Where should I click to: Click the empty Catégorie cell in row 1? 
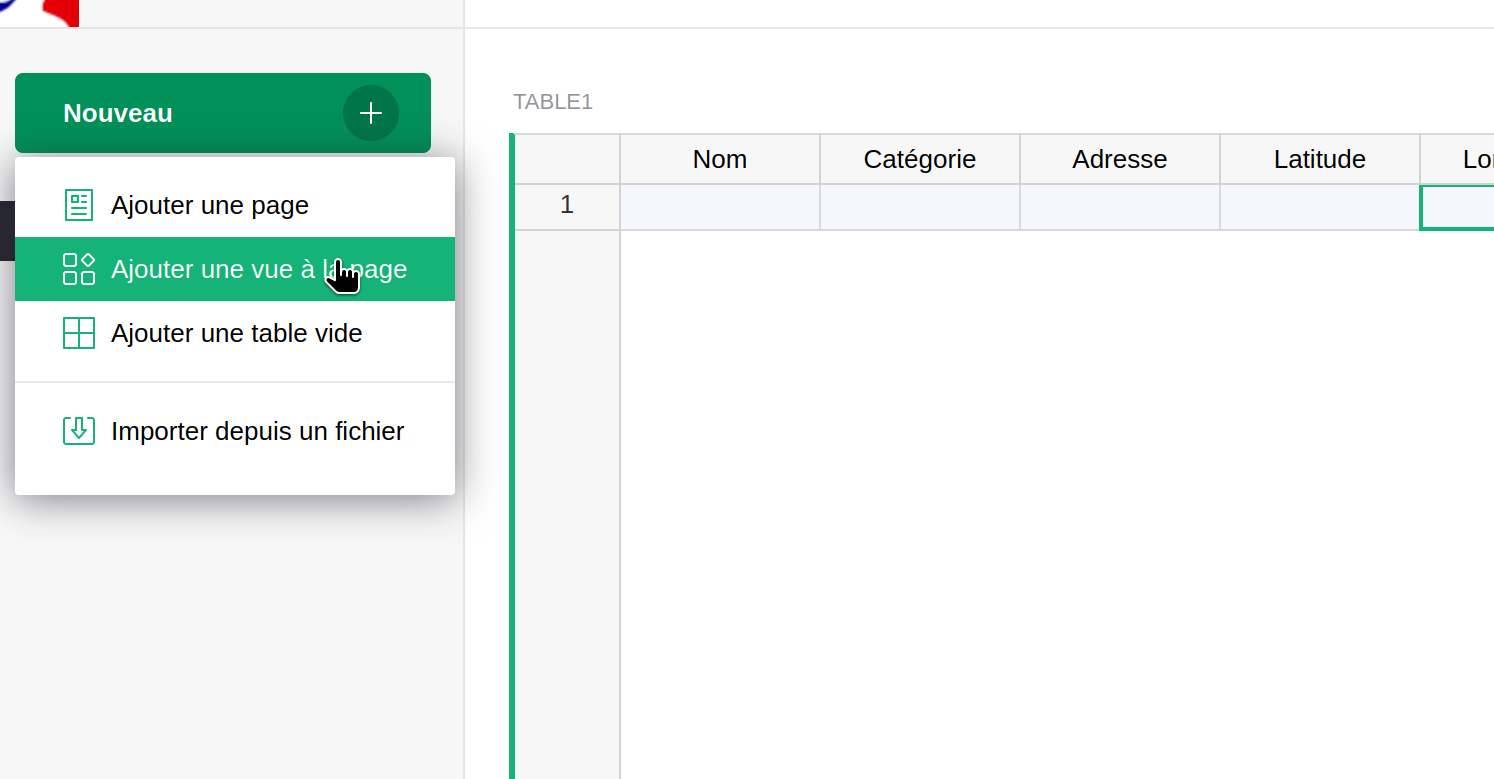[x=920, y=207]
